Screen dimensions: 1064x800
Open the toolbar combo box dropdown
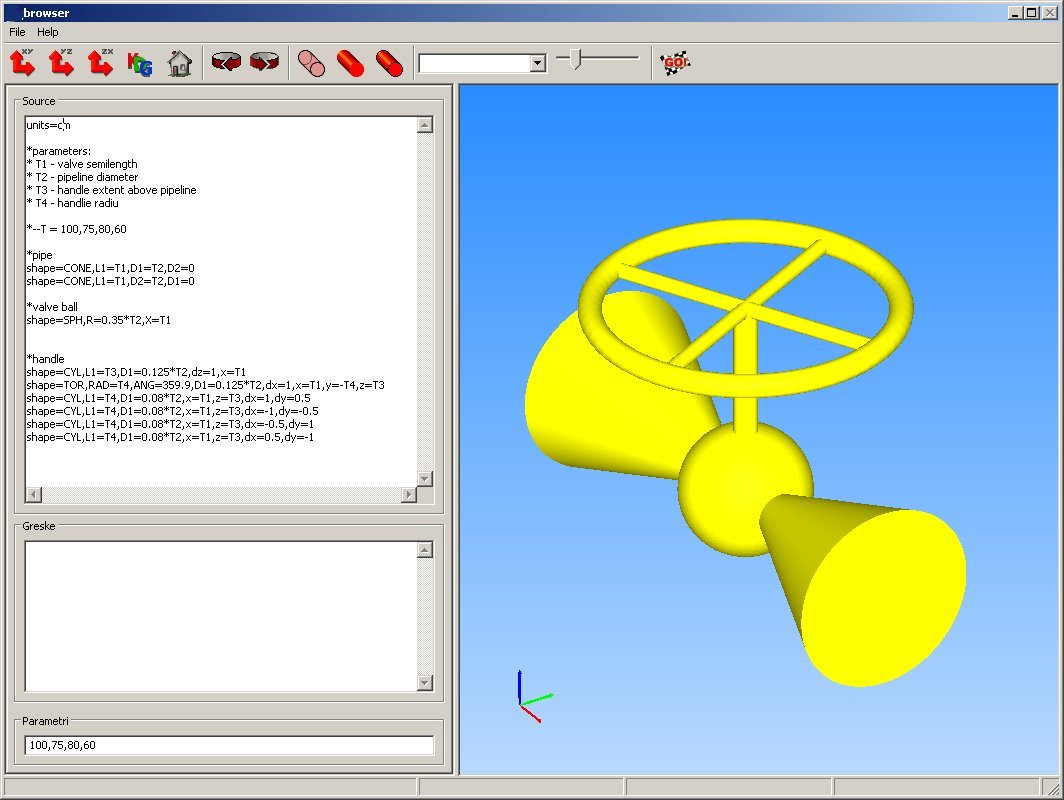coord(537,63)
